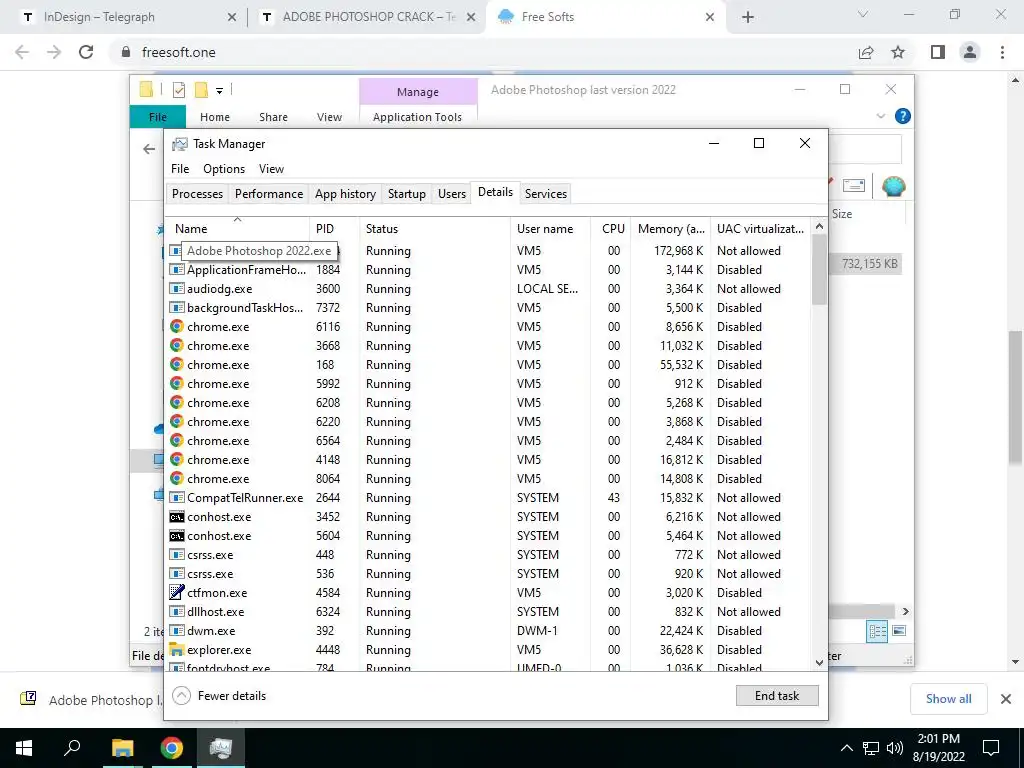Viewport: 1024px width, 768px height.
Task: Switch to Chrome from the taskbar
Action: click(x=172, y=748)
